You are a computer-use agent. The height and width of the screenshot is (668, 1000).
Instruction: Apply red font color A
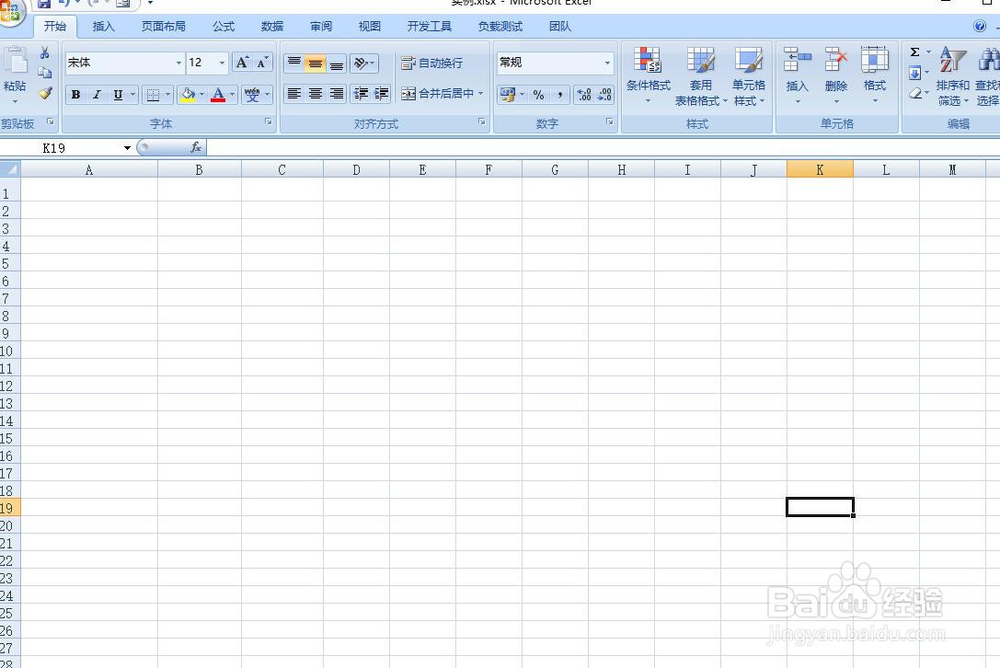(x=218, y=94)
